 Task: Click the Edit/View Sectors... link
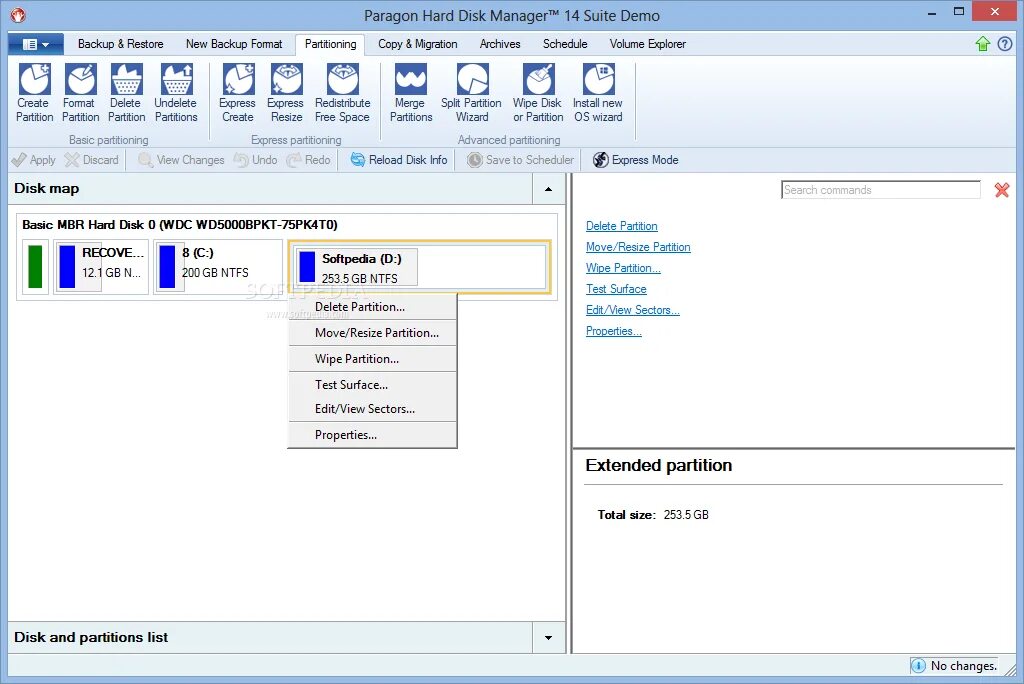pyautogui.click(x=633, y=310)
